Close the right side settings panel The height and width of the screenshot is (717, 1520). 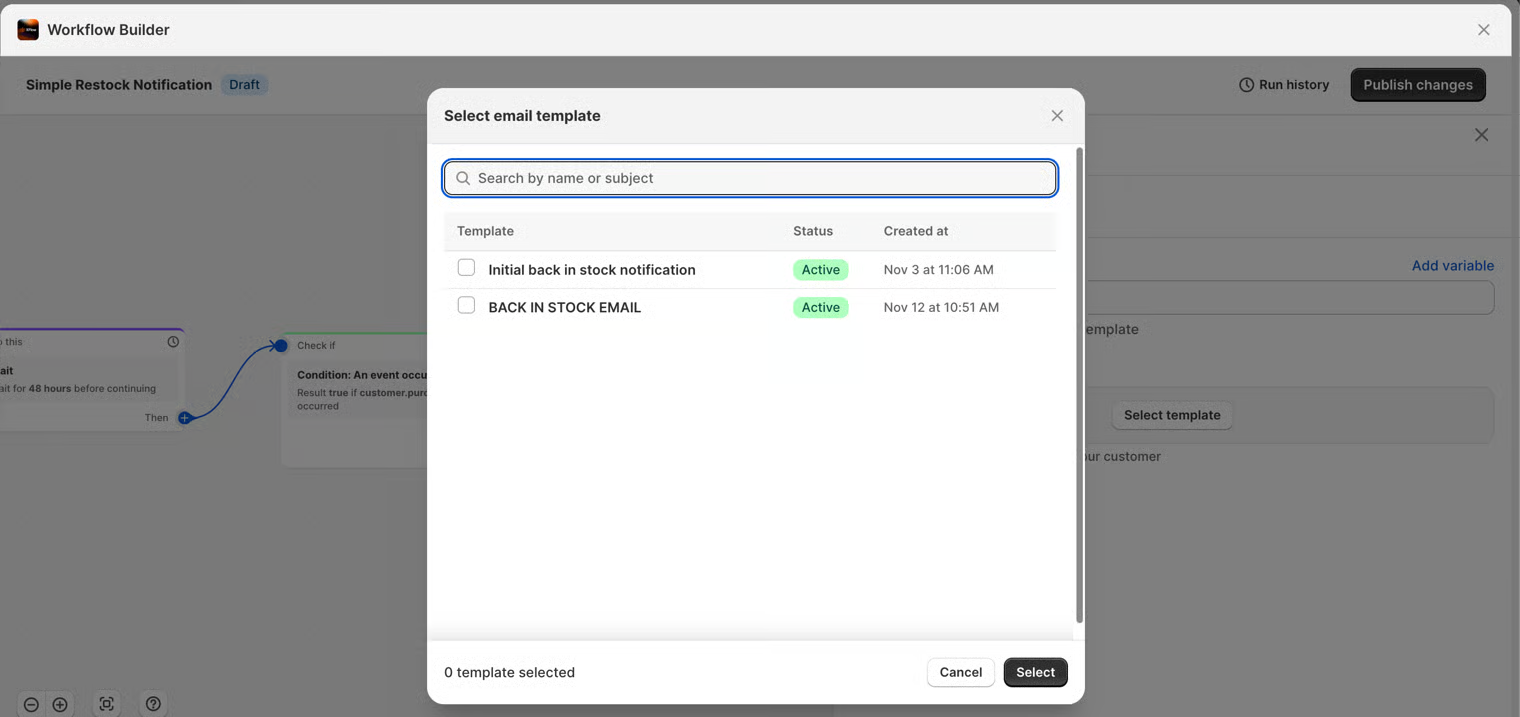1481,135
